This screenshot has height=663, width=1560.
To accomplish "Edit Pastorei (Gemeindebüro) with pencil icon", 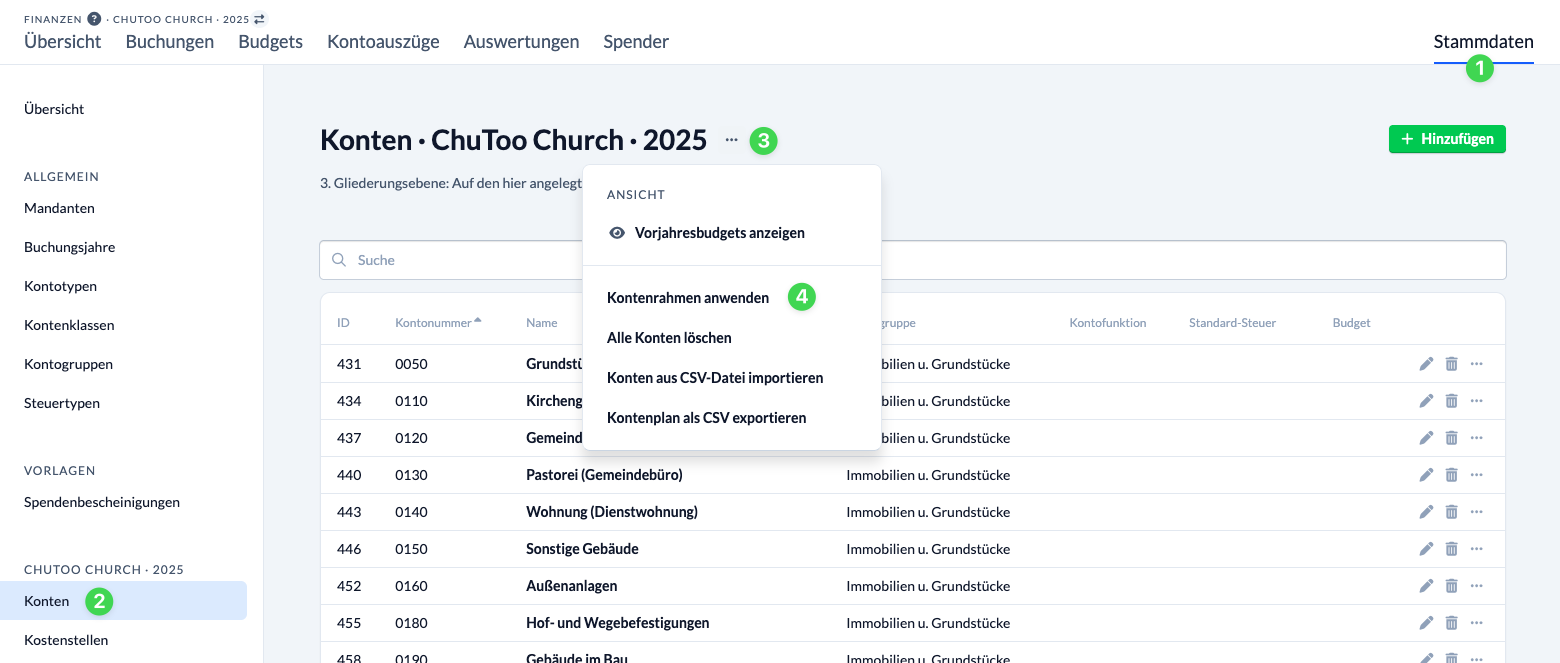I will tap(1426, 475).
